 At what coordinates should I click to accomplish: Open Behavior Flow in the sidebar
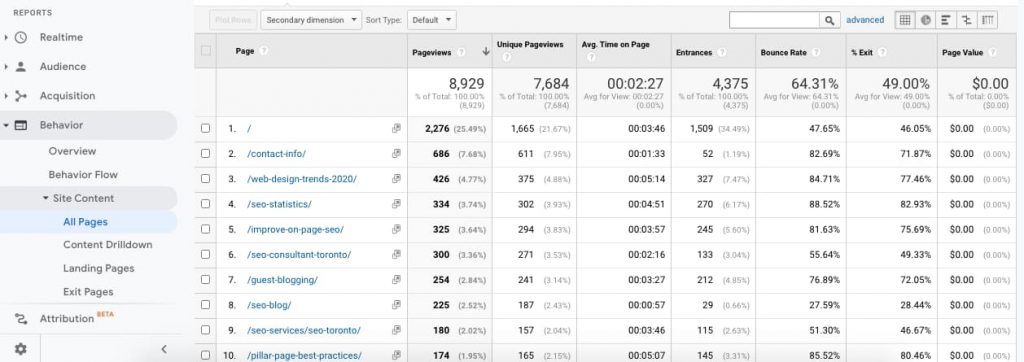click(83, 175)
